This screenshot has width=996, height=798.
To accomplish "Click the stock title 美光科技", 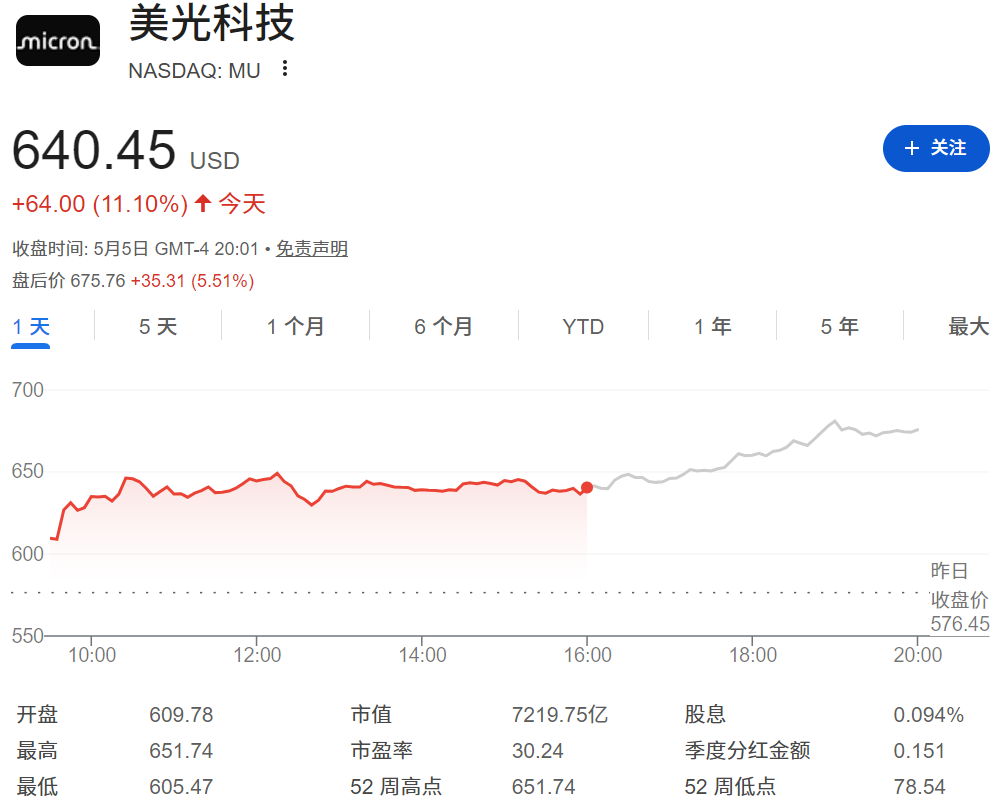I will coord(212,23).
